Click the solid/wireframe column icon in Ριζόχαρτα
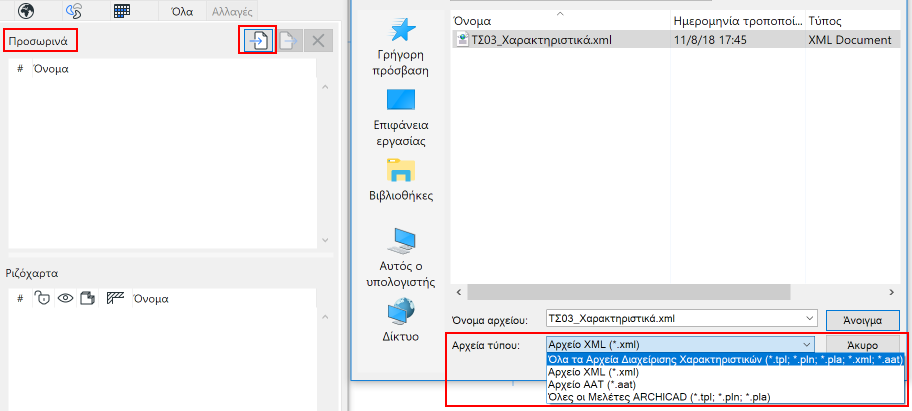Screen dimensions: 912x411 pyautogui.click(x=87, y=299)
